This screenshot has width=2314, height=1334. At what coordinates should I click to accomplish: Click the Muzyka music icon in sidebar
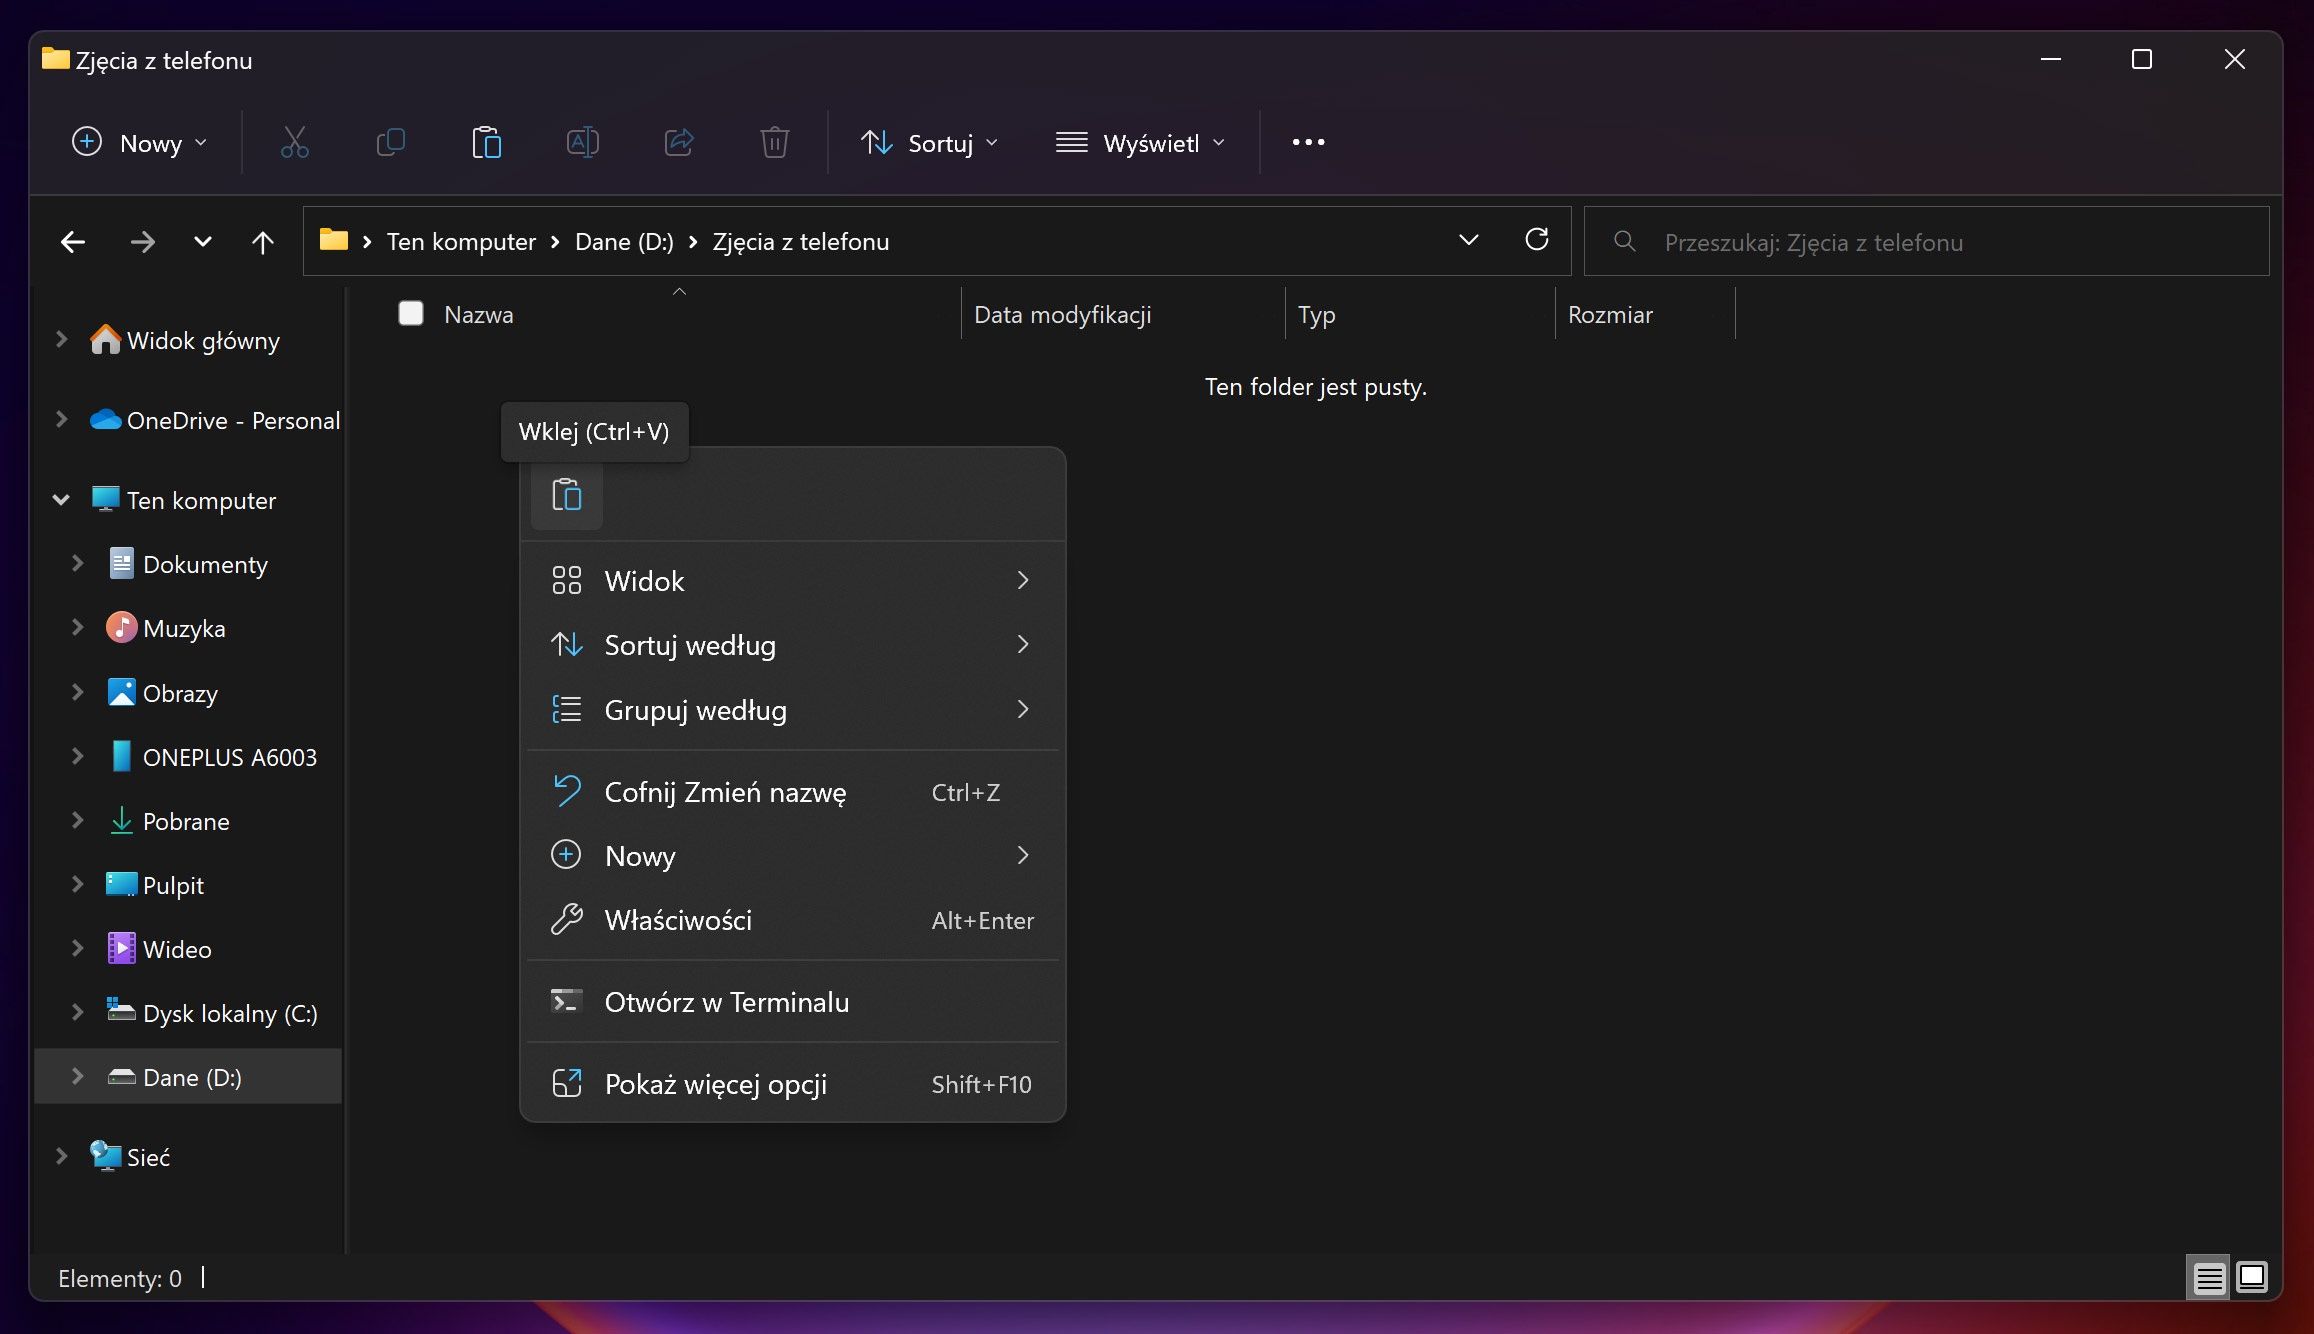(x=121, y=628)
